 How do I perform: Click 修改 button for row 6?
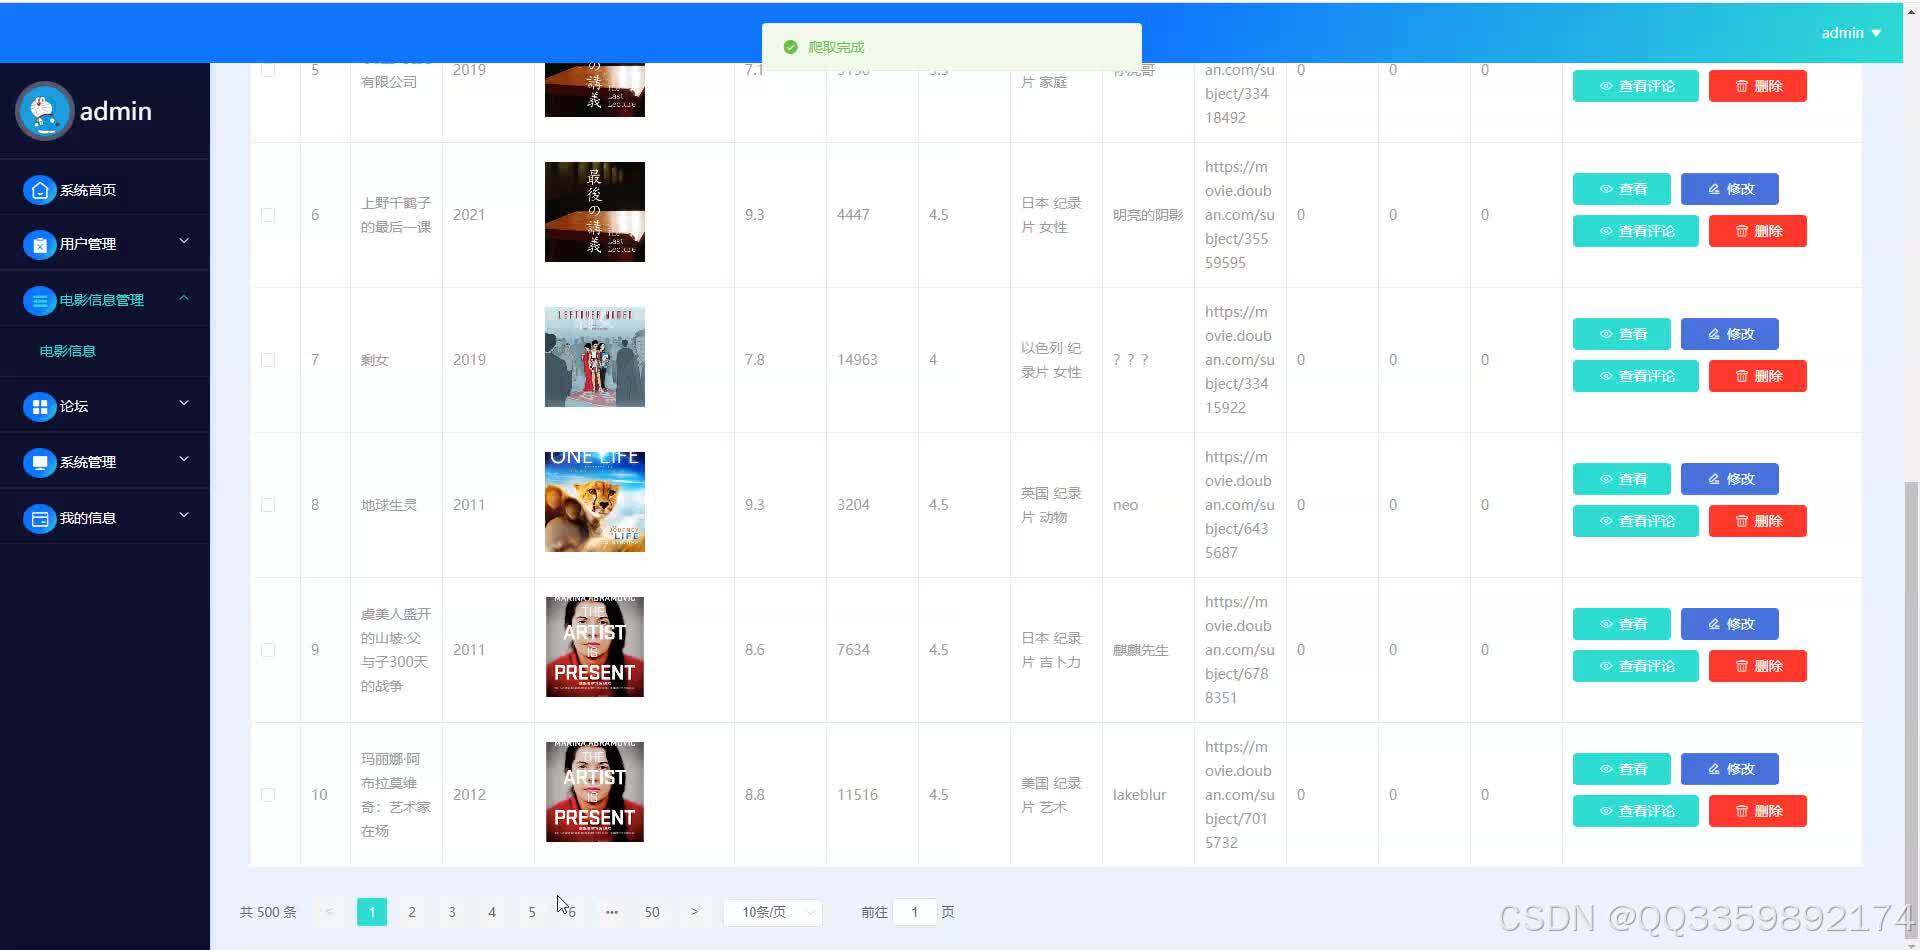click(x=1730, y=189)
